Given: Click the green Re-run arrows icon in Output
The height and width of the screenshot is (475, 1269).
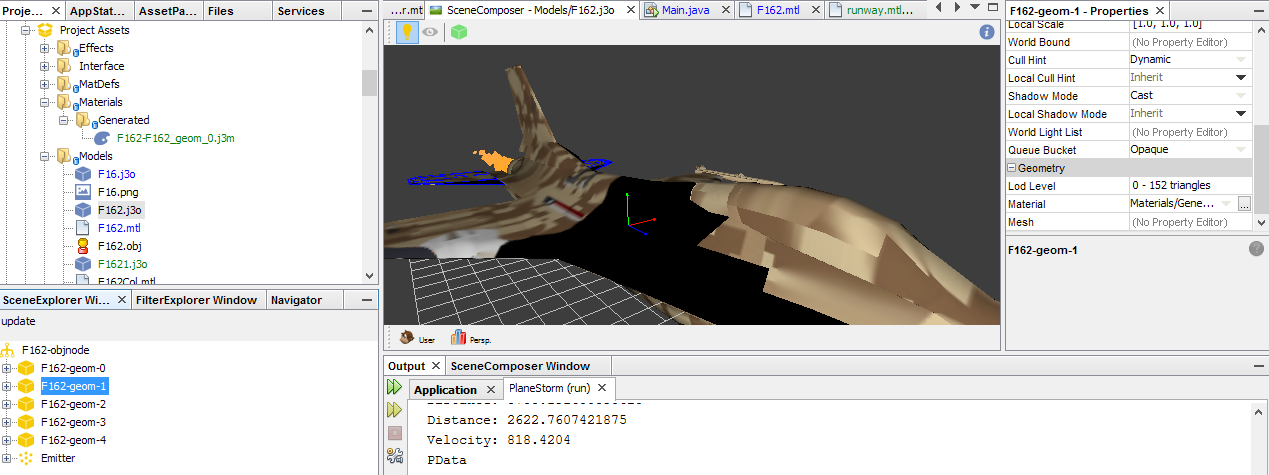Looking at the screenshot, I should [x=394, y=386].
